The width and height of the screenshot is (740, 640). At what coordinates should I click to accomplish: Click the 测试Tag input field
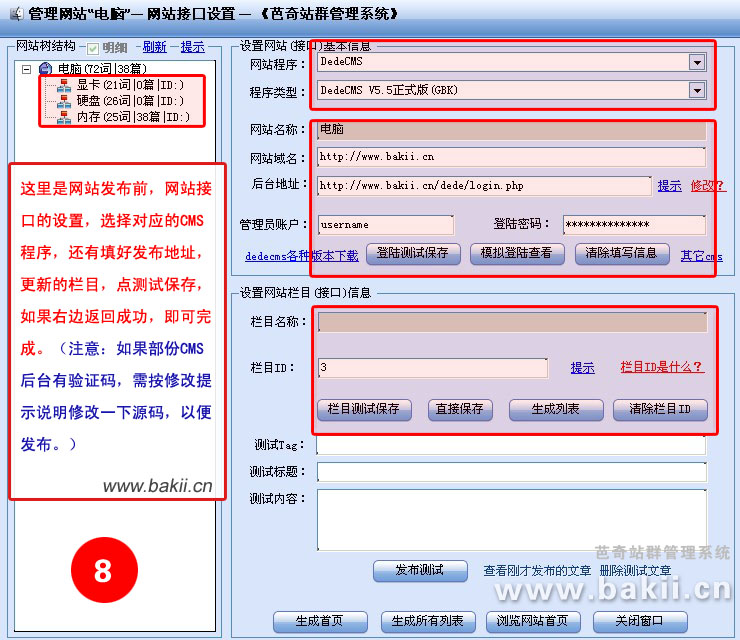click(511, 445)
